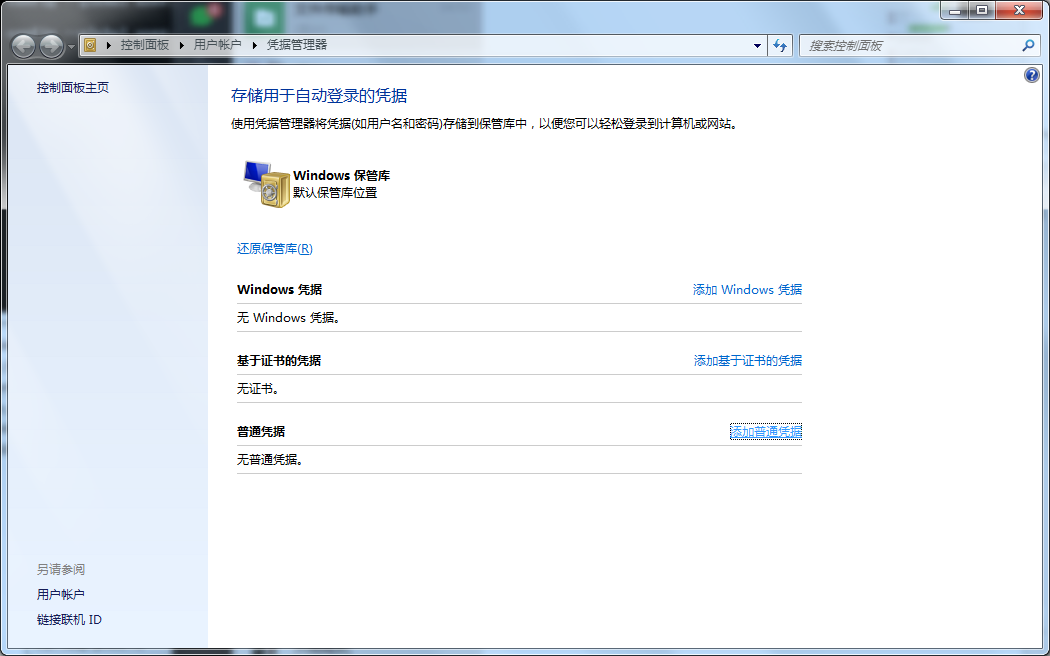1050x656 pixels.
Task: Click the 无证书。 text
Action: (258, 389)
